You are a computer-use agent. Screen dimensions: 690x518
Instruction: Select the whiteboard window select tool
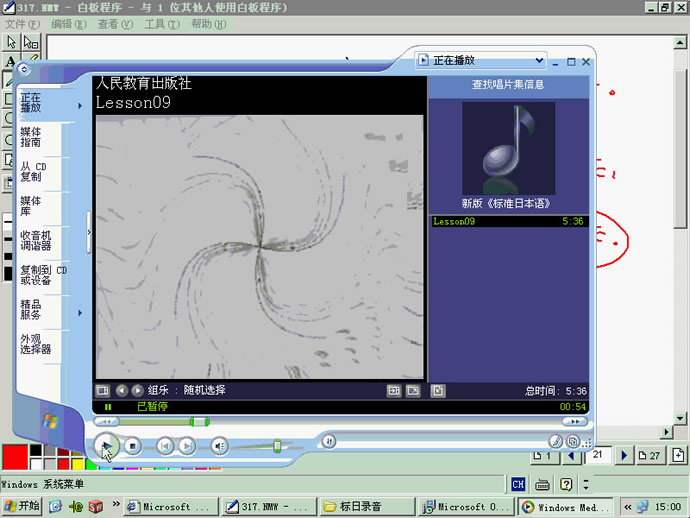(x=31, y=42)
